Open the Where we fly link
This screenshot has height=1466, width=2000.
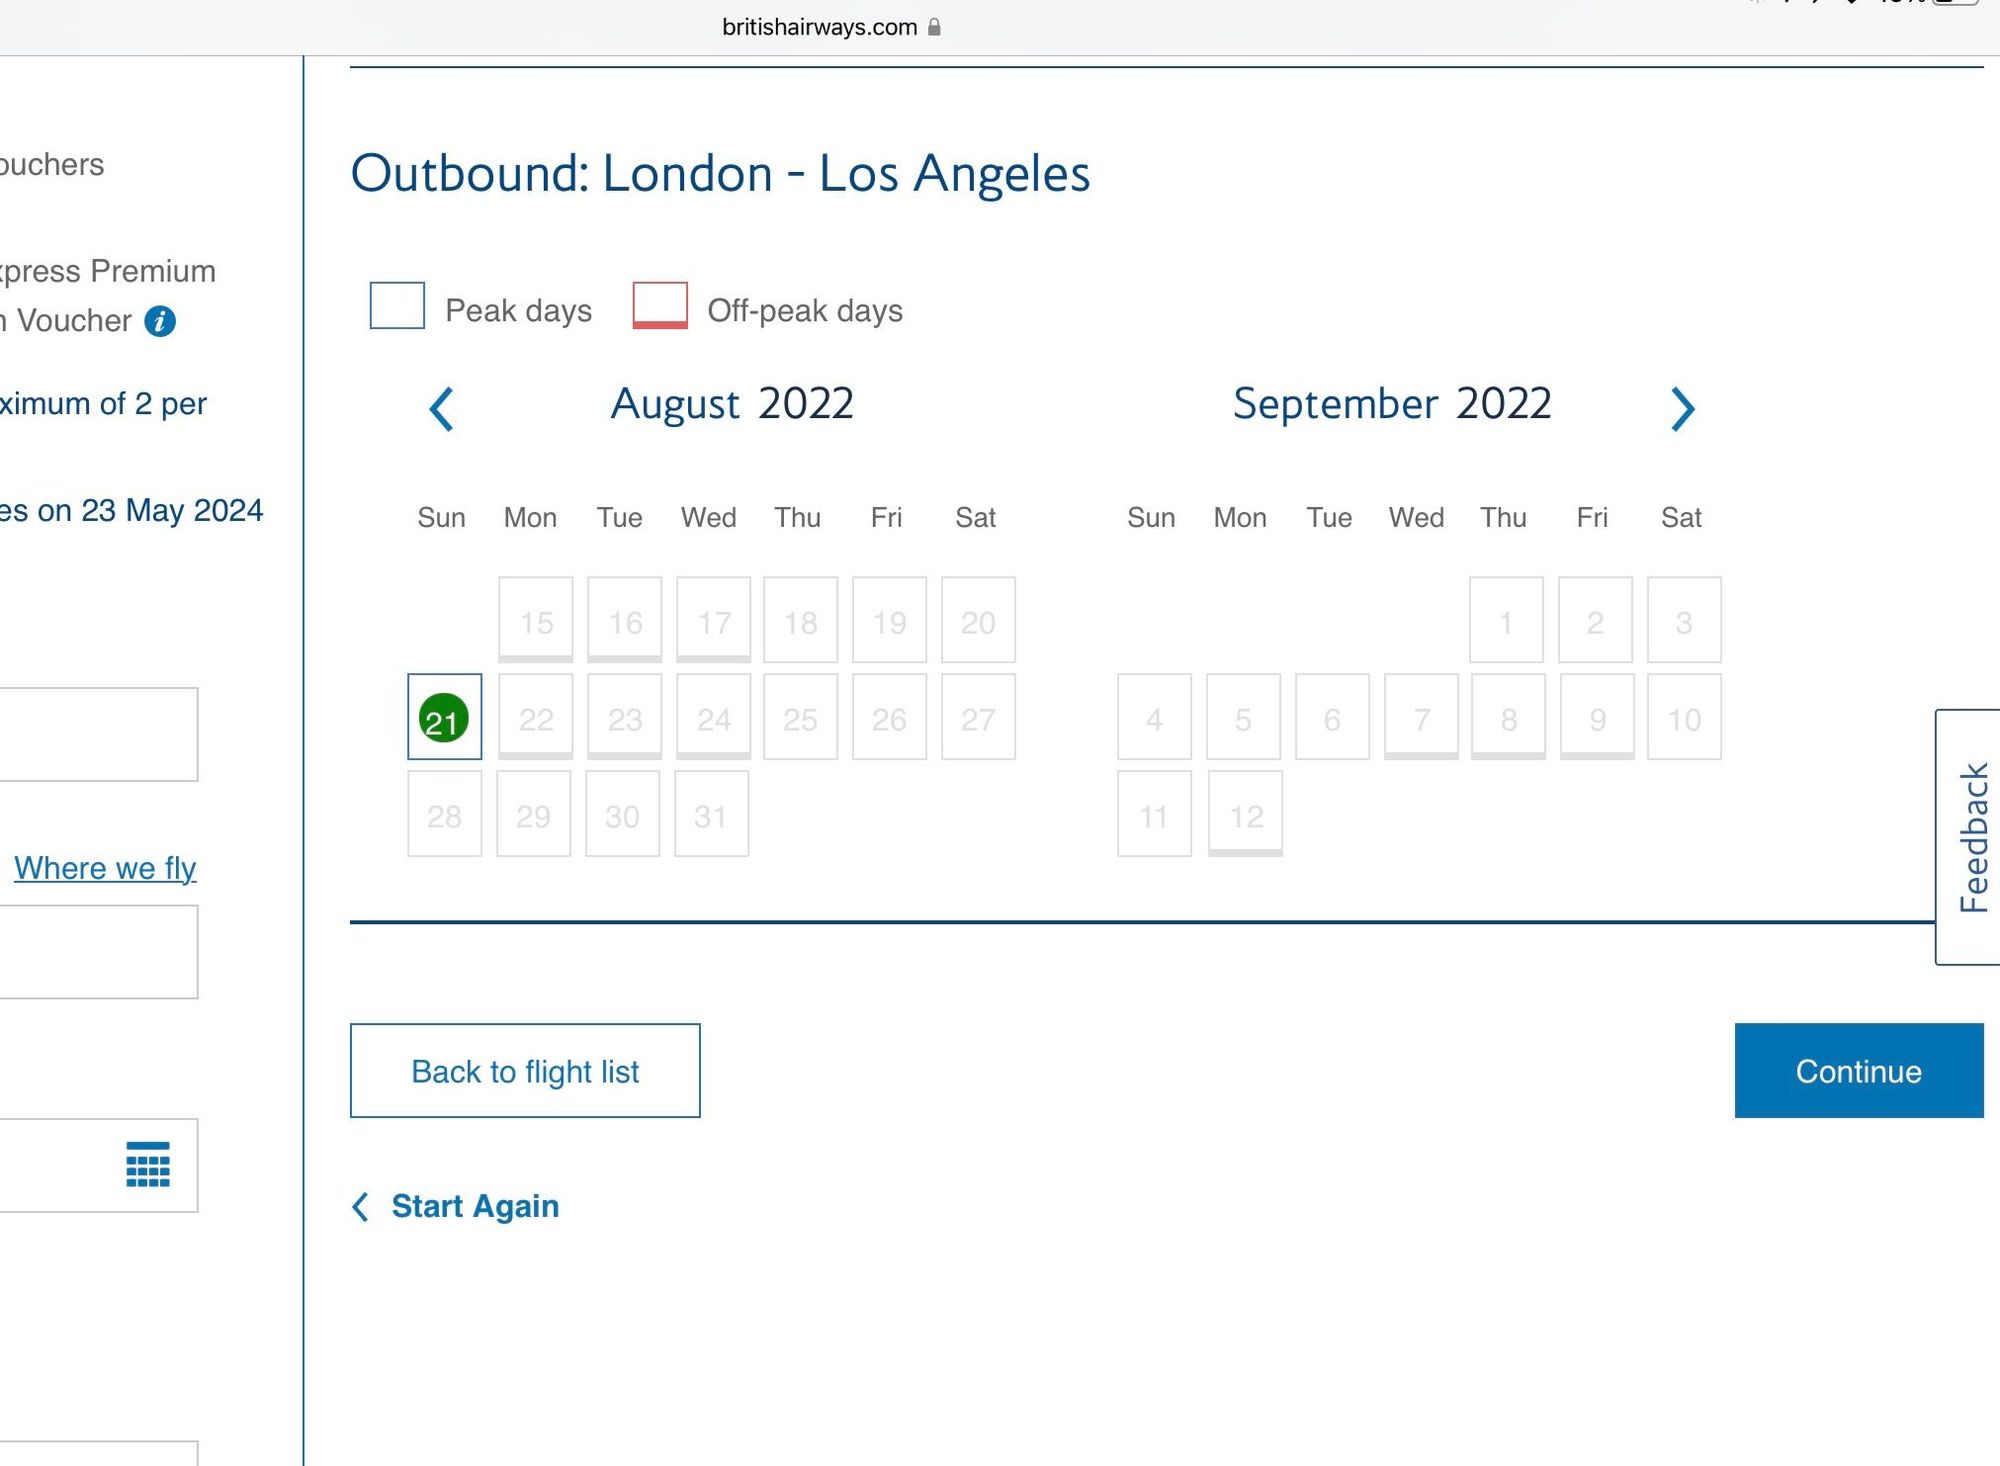point(105,867)
